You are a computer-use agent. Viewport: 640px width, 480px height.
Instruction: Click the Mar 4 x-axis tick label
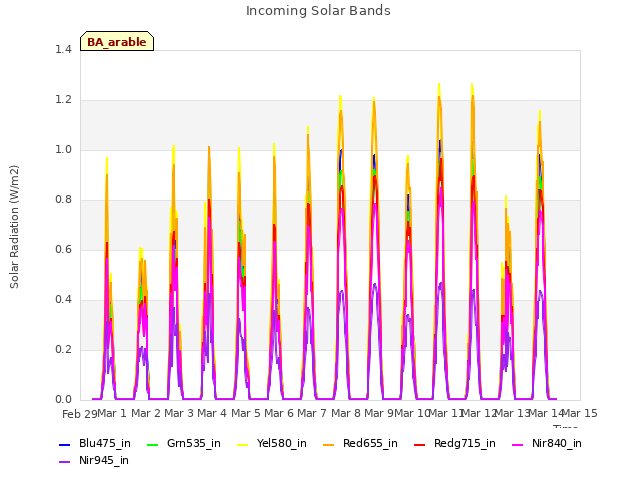point(212,413)
